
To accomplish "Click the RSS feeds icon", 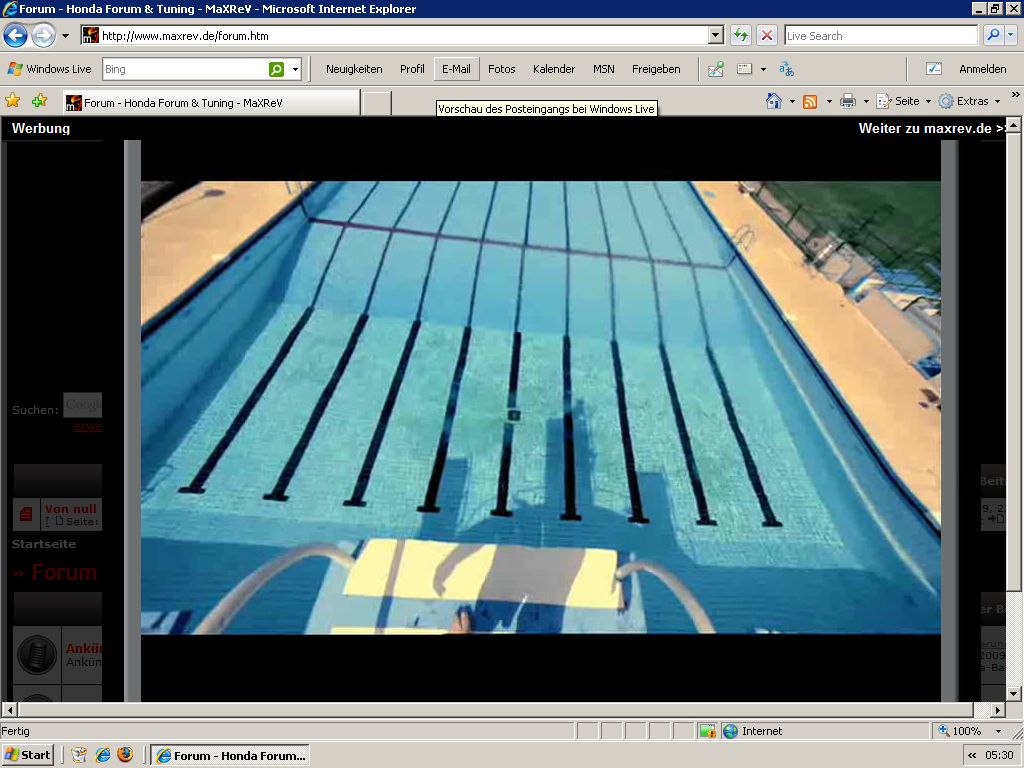I will 810,101.
